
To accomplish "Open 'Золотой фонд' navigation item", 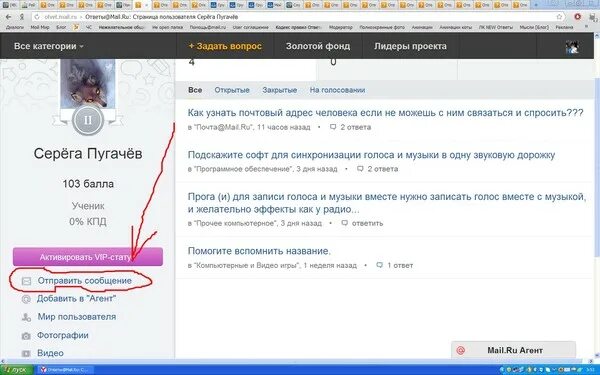I will 318,46.
